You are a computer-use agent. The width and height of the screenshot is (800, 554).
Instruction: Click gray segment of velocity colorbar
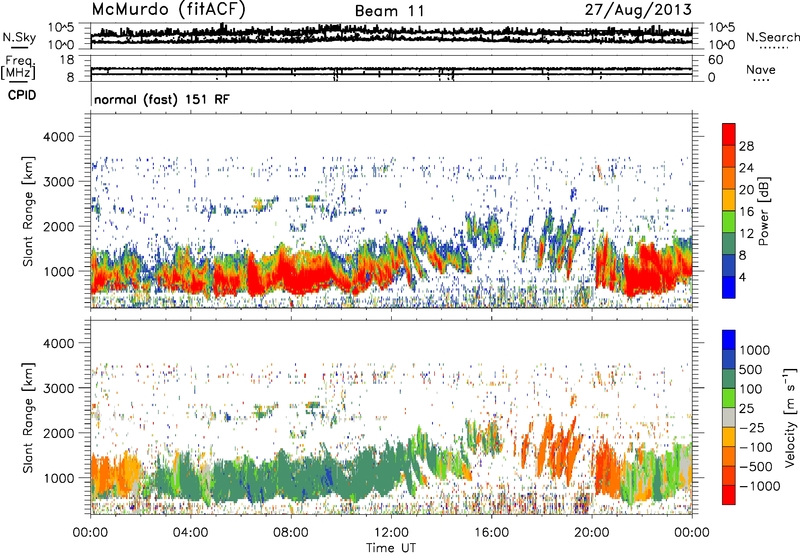click(729, 418)
